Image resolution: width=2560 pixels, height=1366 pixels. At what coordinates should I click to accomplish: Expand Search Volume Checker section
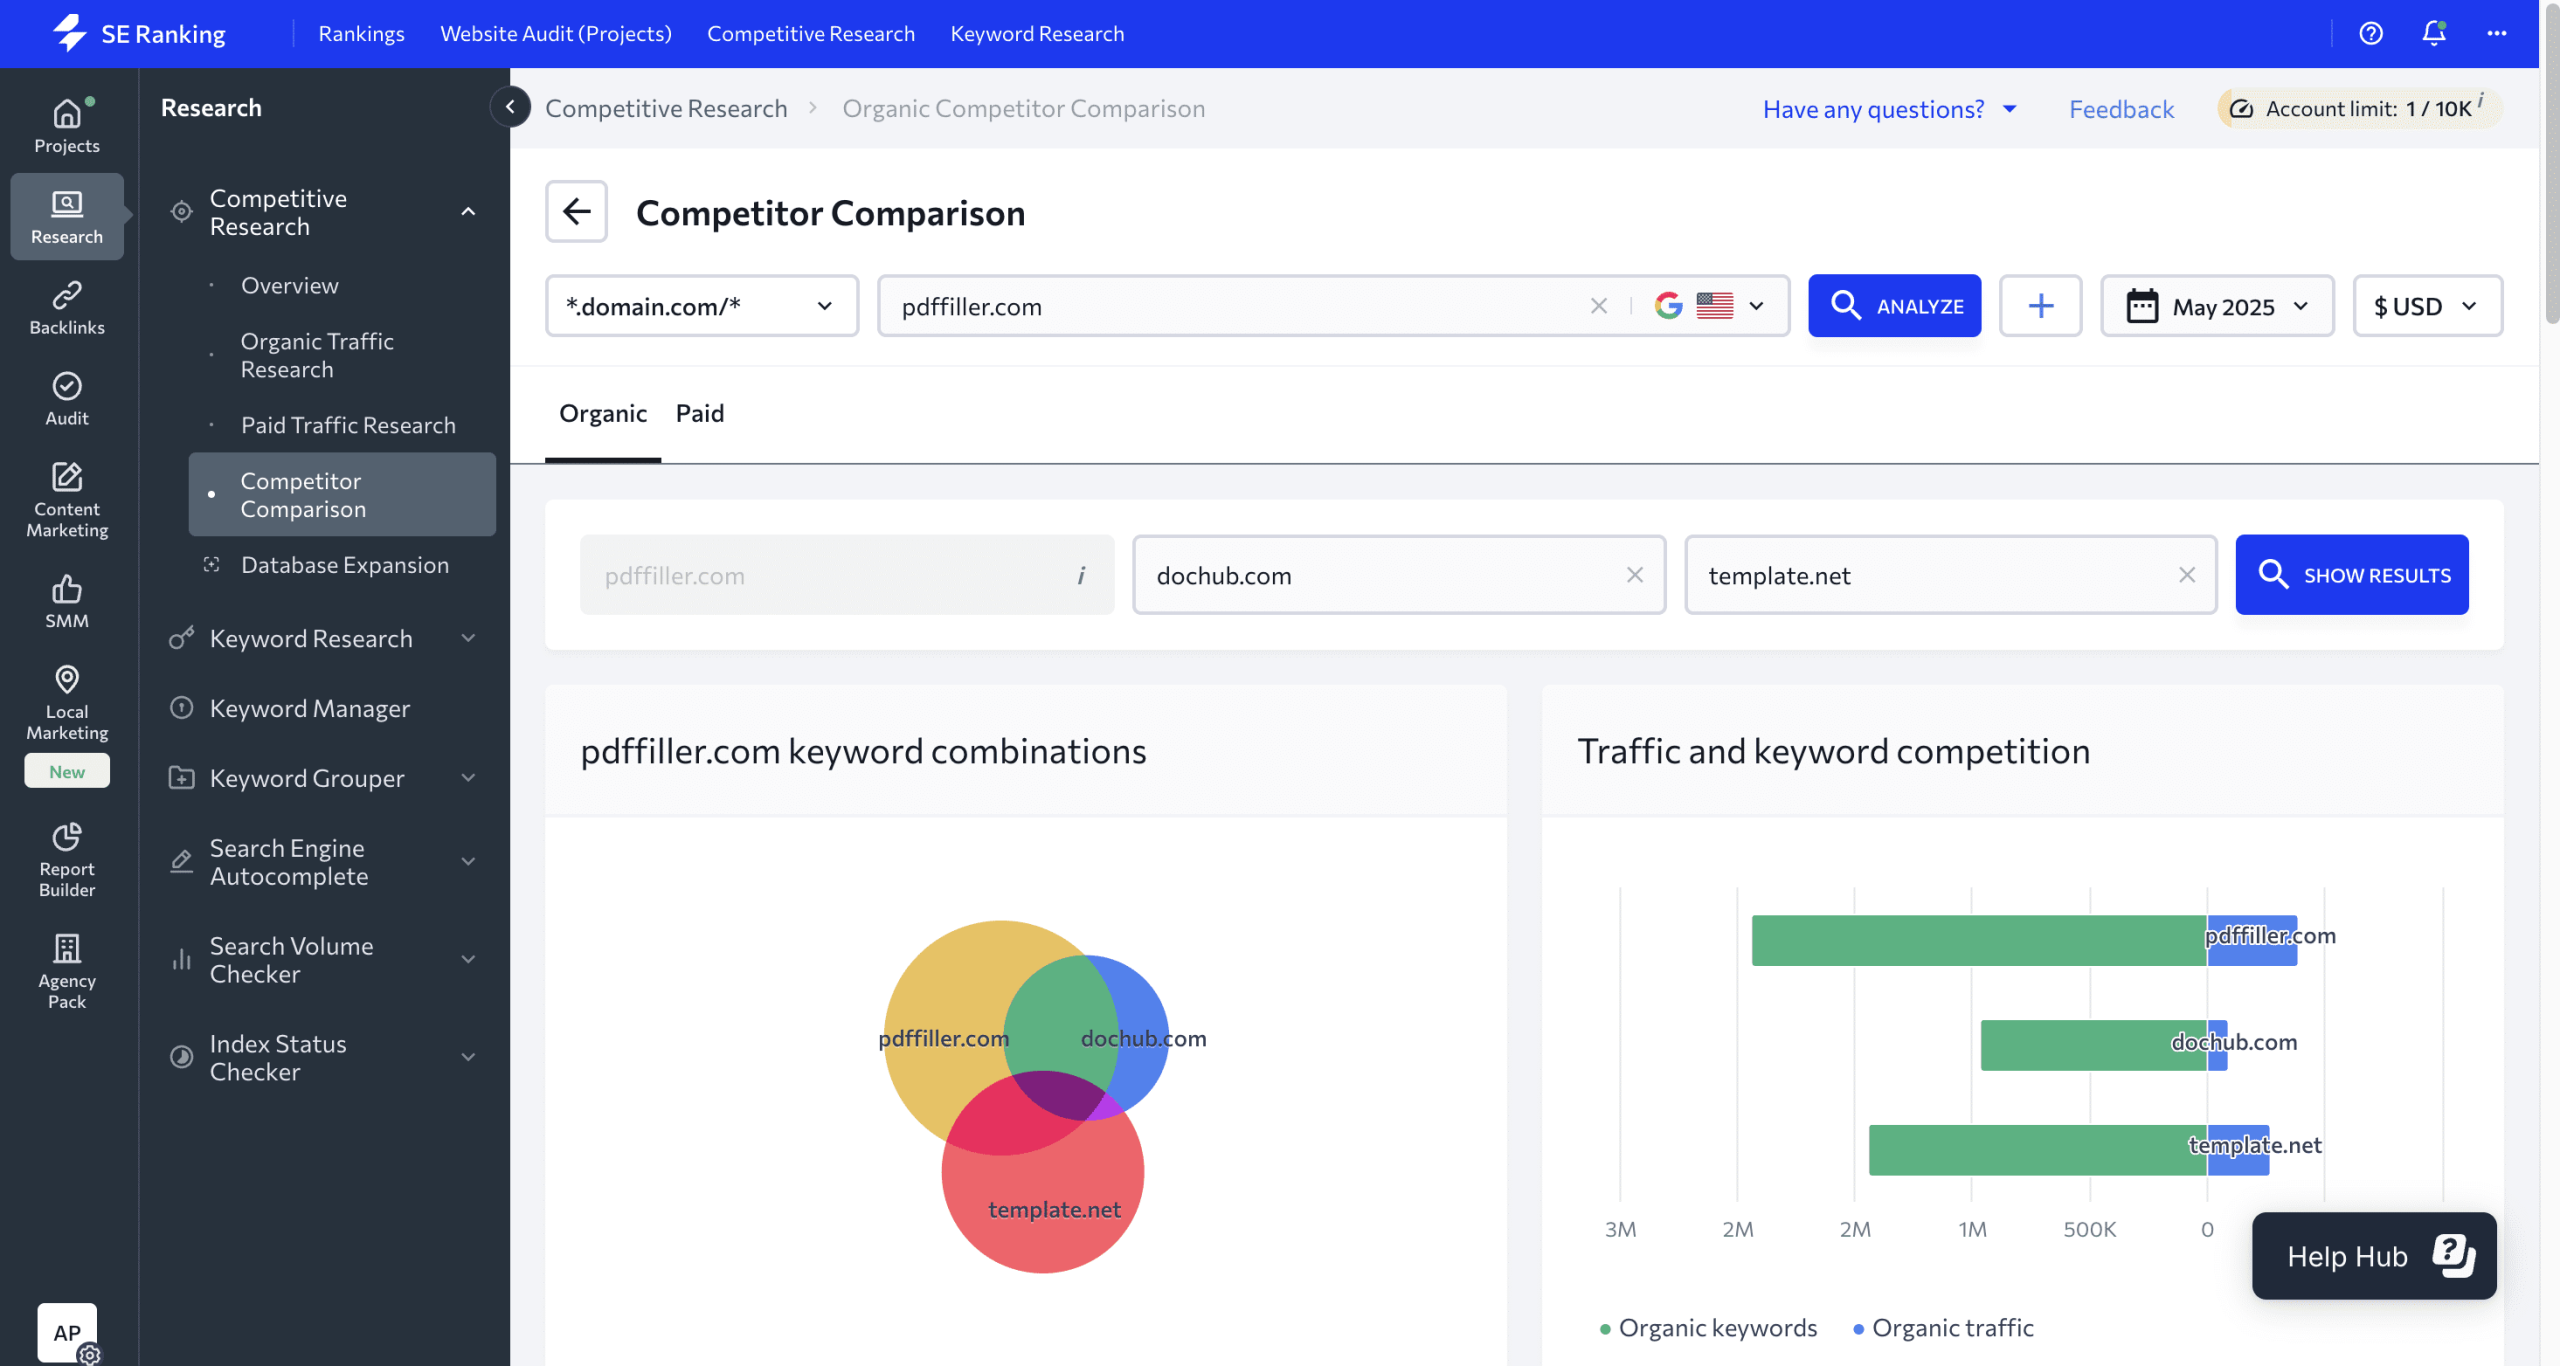pos(468,960)
